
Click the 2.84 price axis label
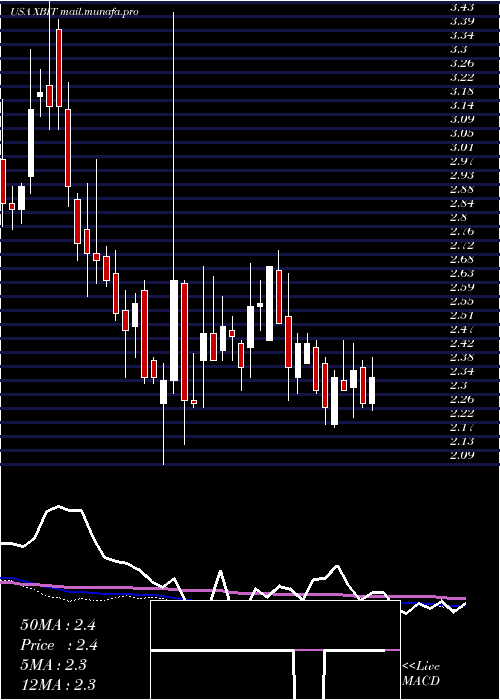pyautogui.click(x=462, y=203)
